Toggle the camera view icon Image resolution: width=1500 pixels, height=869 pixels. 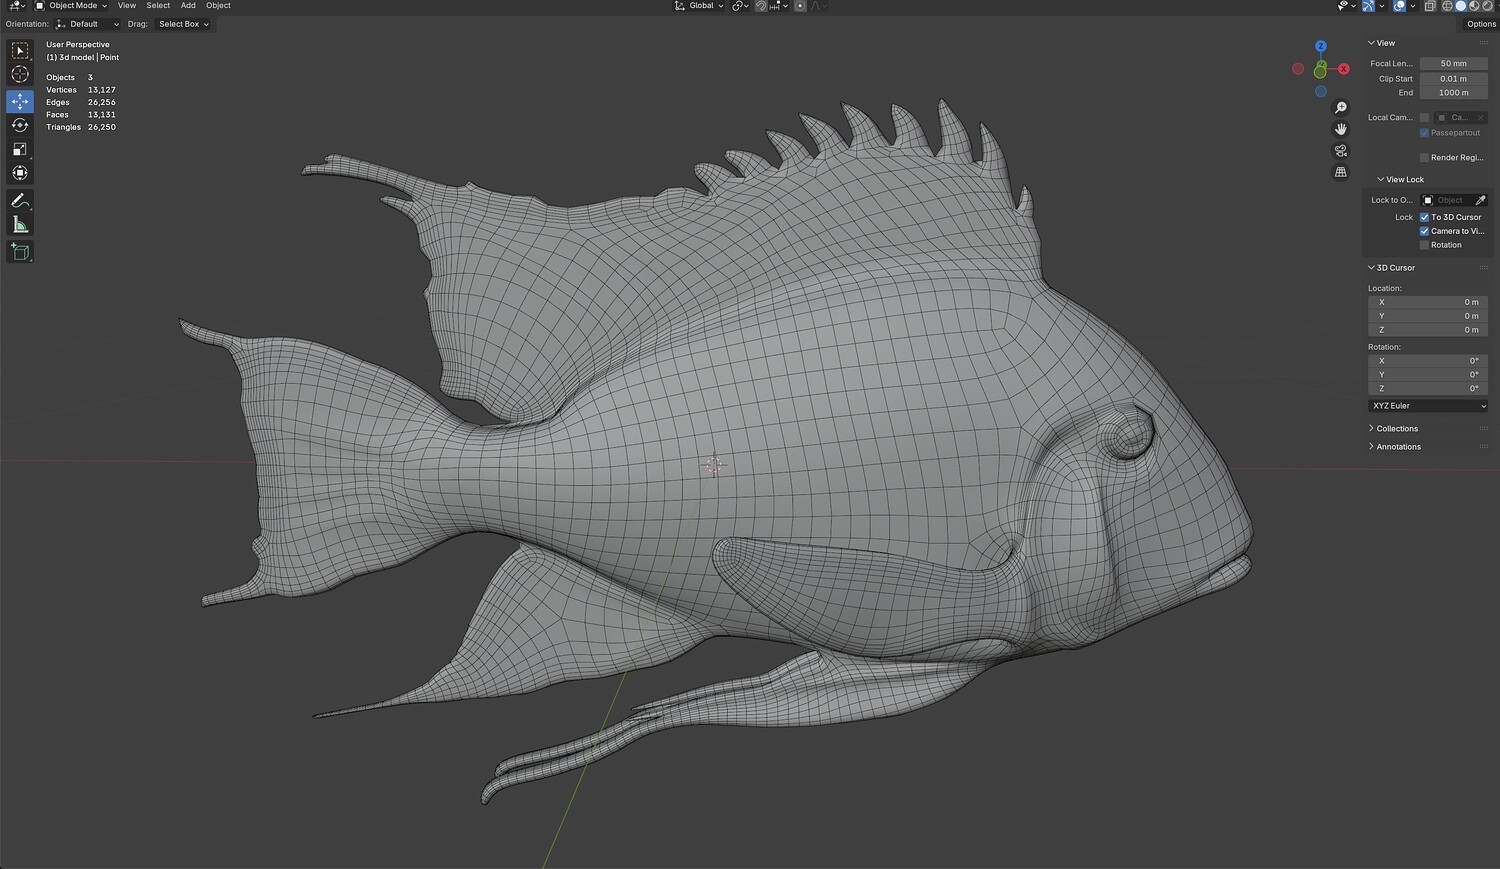tap(1341, 151)
